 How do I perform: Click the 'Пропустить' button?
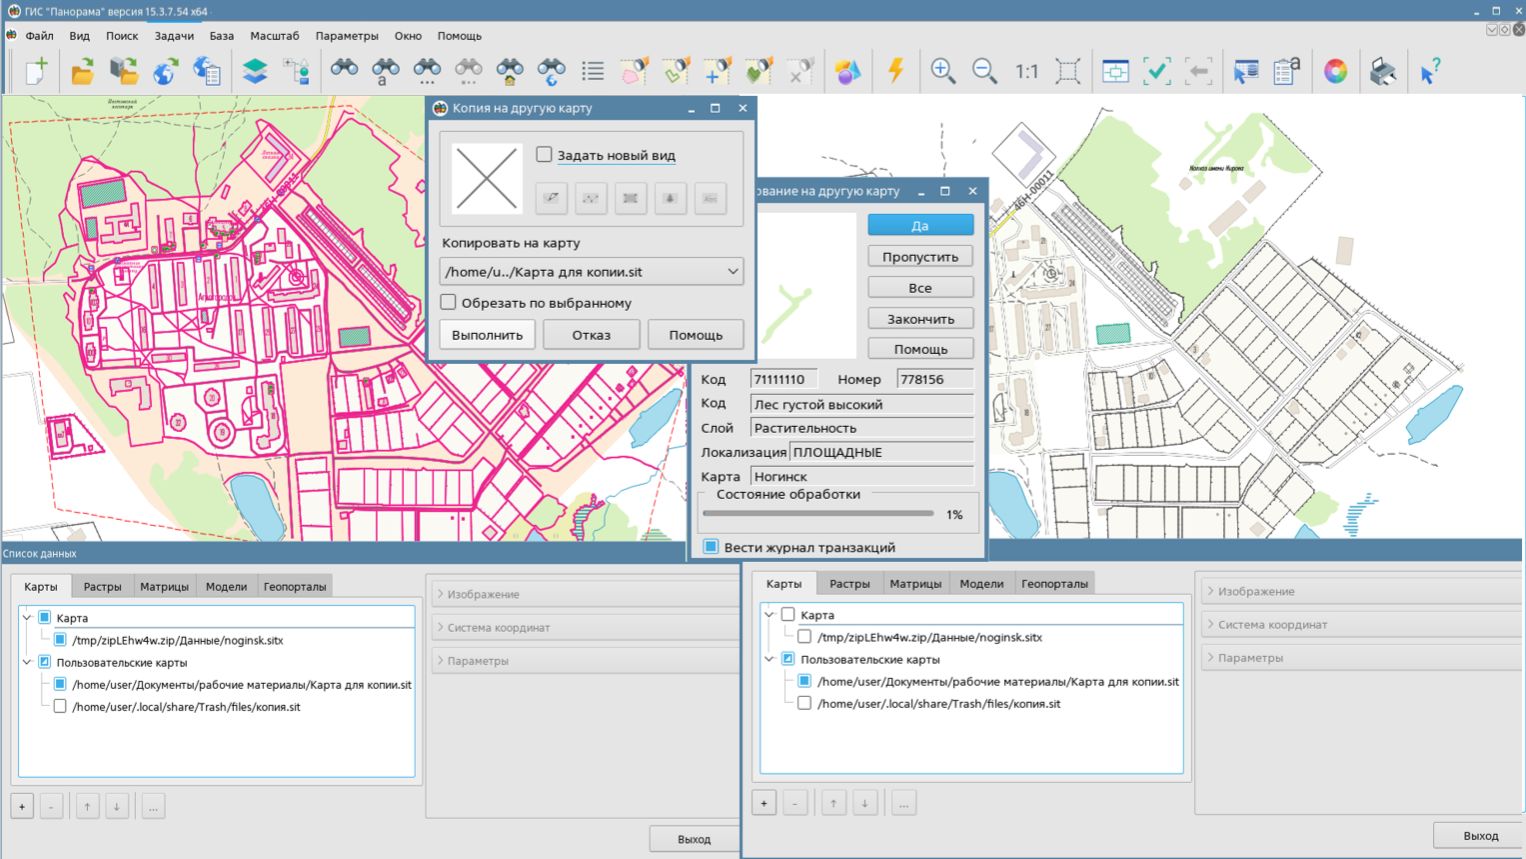tap(920, 256)
